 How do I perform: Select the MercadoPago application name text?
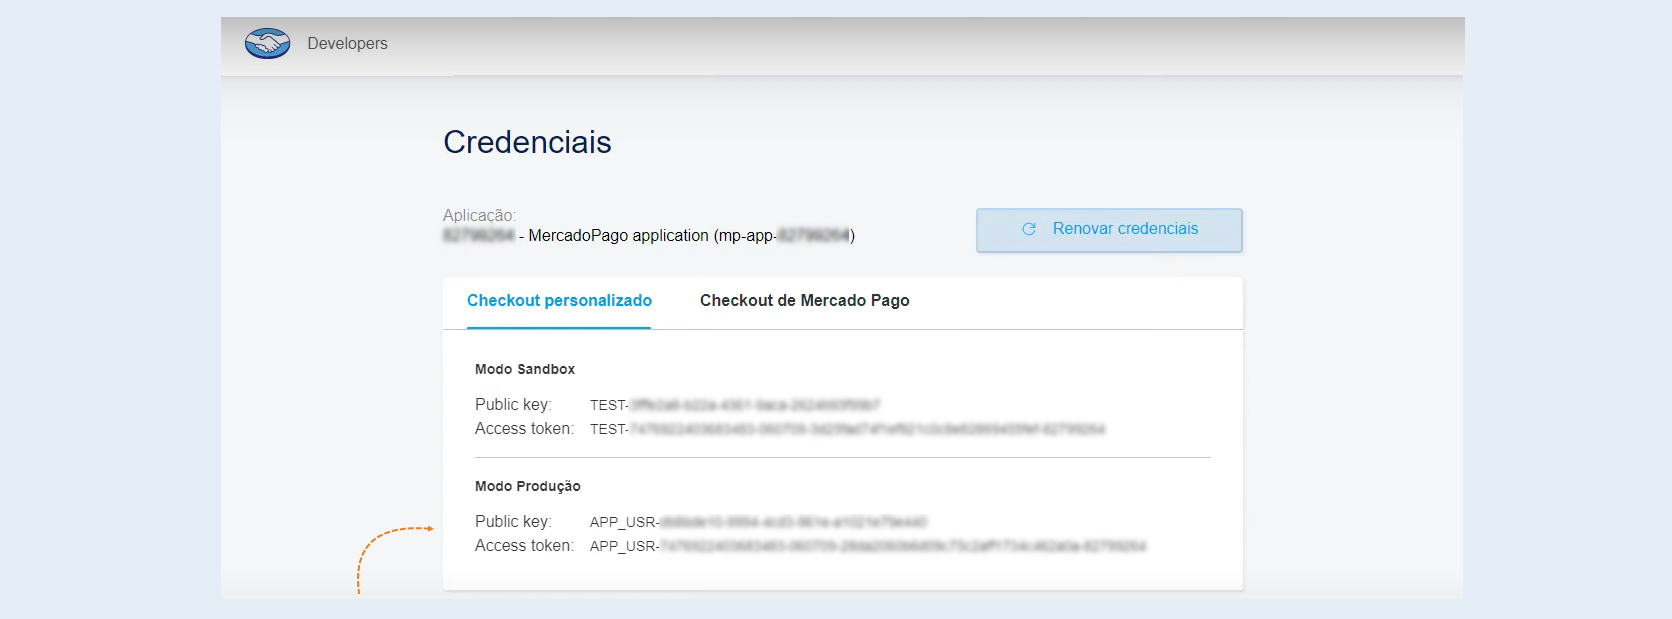click(x=649, y=236)
